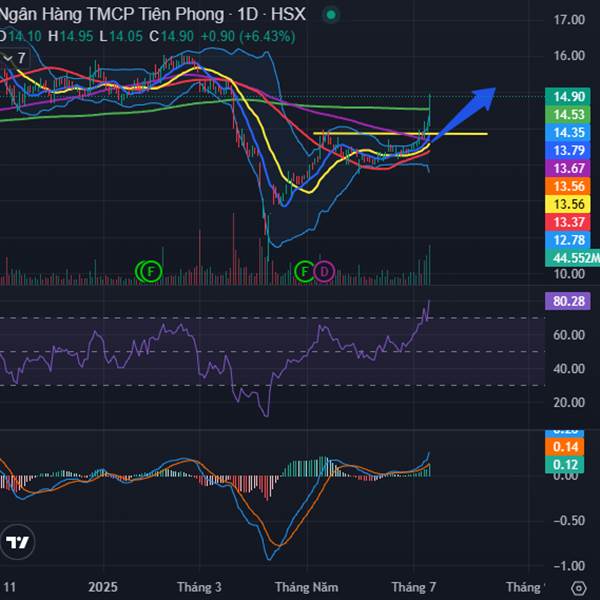Screen dimensions: 600x600
Task: Select the green MACD histogram label 0.12
Action: [565, 465]
